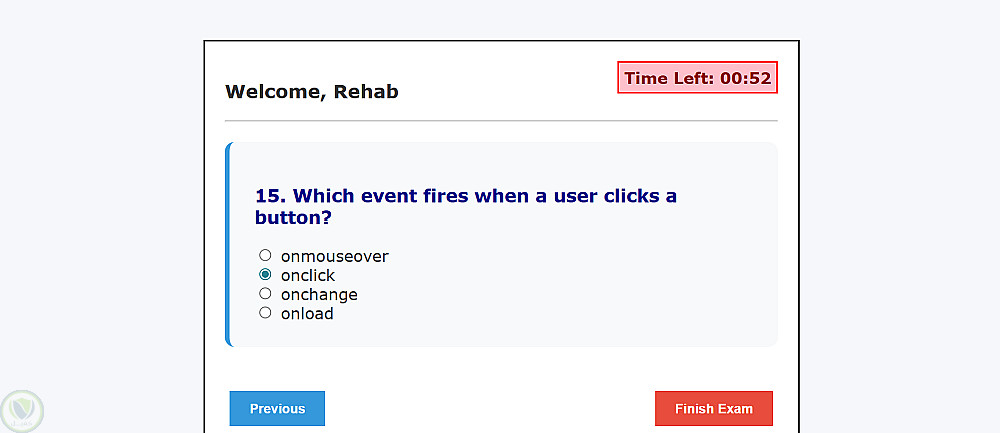The image size is (1000, 433).
Task: Click the word "button?" in the question
Action: click(x=293, y=217)
